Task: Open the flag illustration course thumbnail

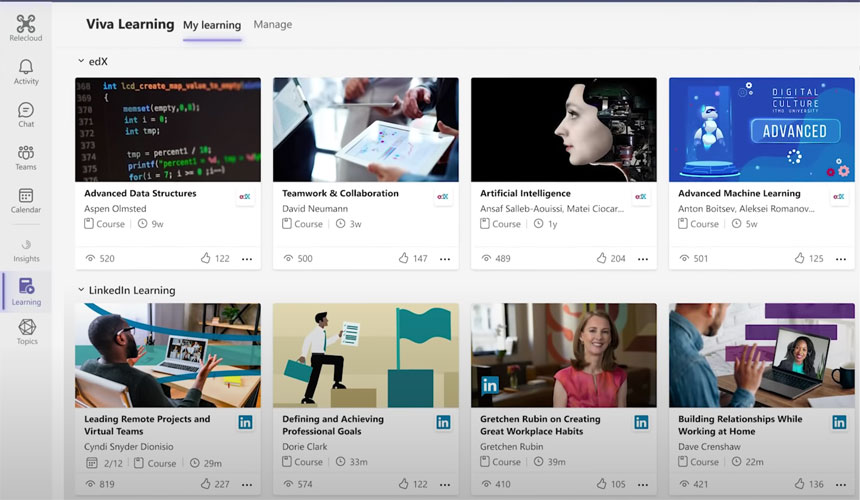Action: [366, 355]
